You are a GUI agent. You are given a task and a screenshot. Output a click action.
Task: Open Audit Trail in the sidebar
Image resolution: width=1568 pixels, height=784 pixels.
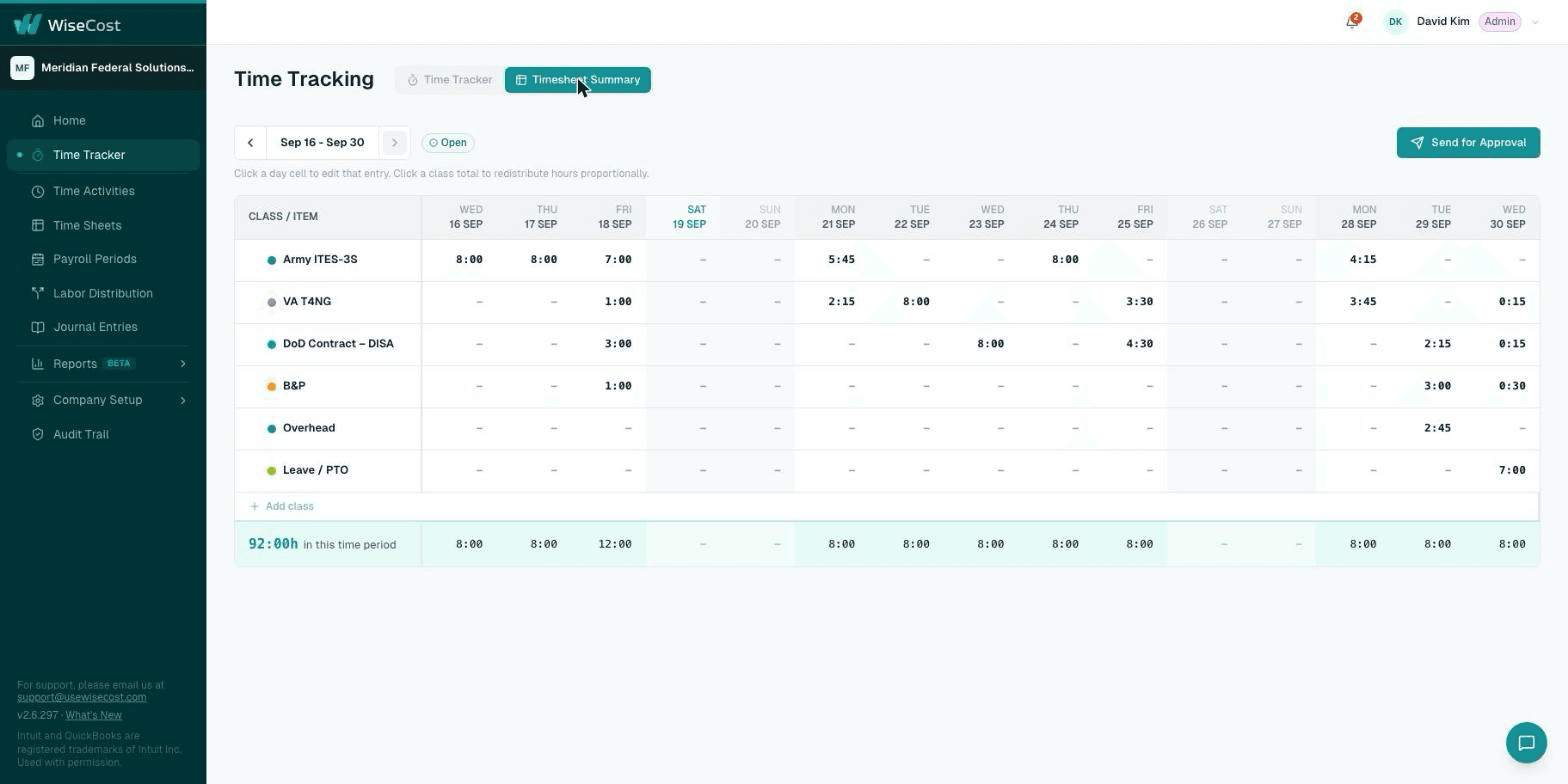point(103,434)
